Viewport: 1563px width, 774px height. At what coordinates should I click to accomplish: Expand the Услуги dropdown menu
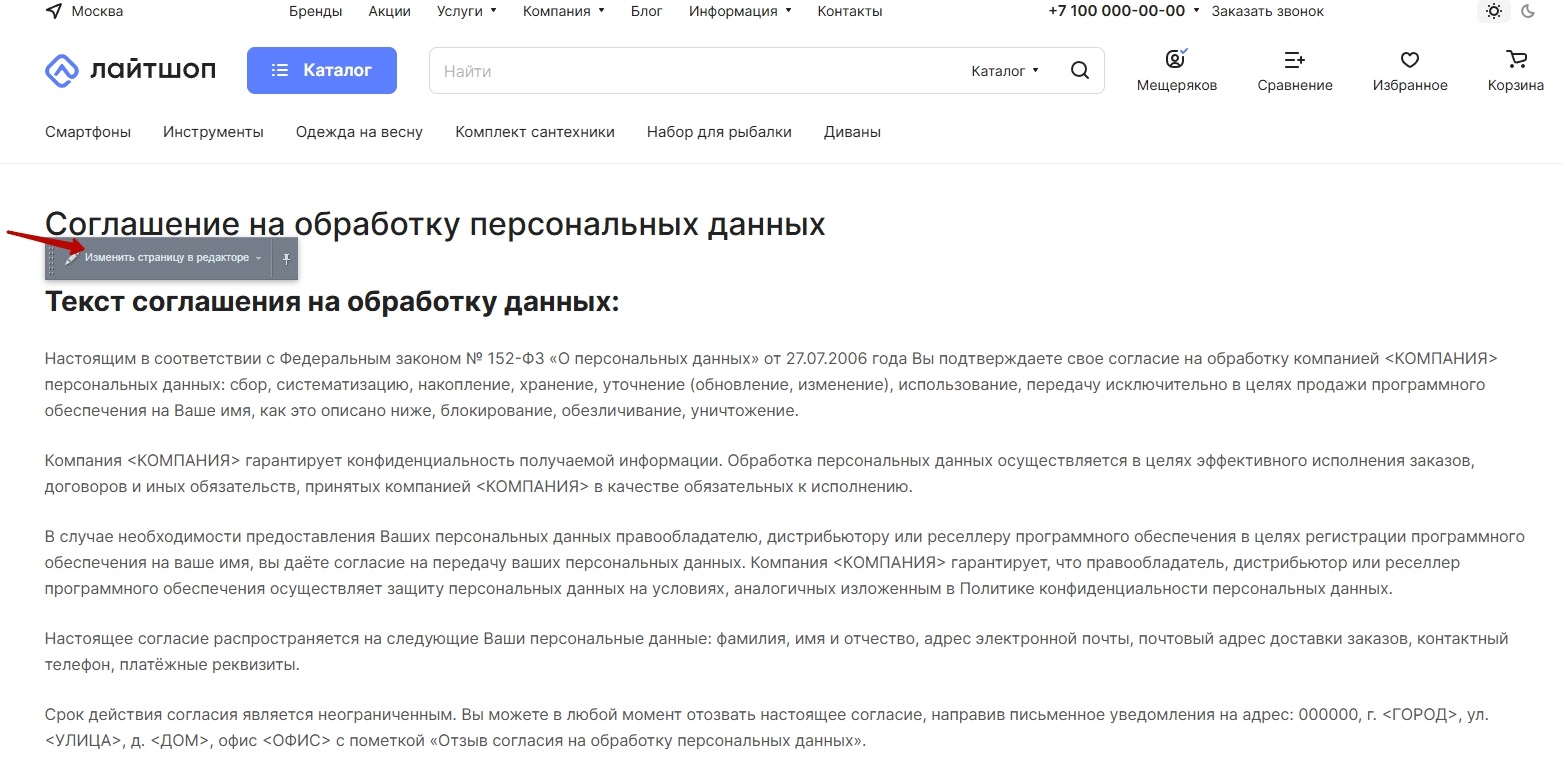466,12
